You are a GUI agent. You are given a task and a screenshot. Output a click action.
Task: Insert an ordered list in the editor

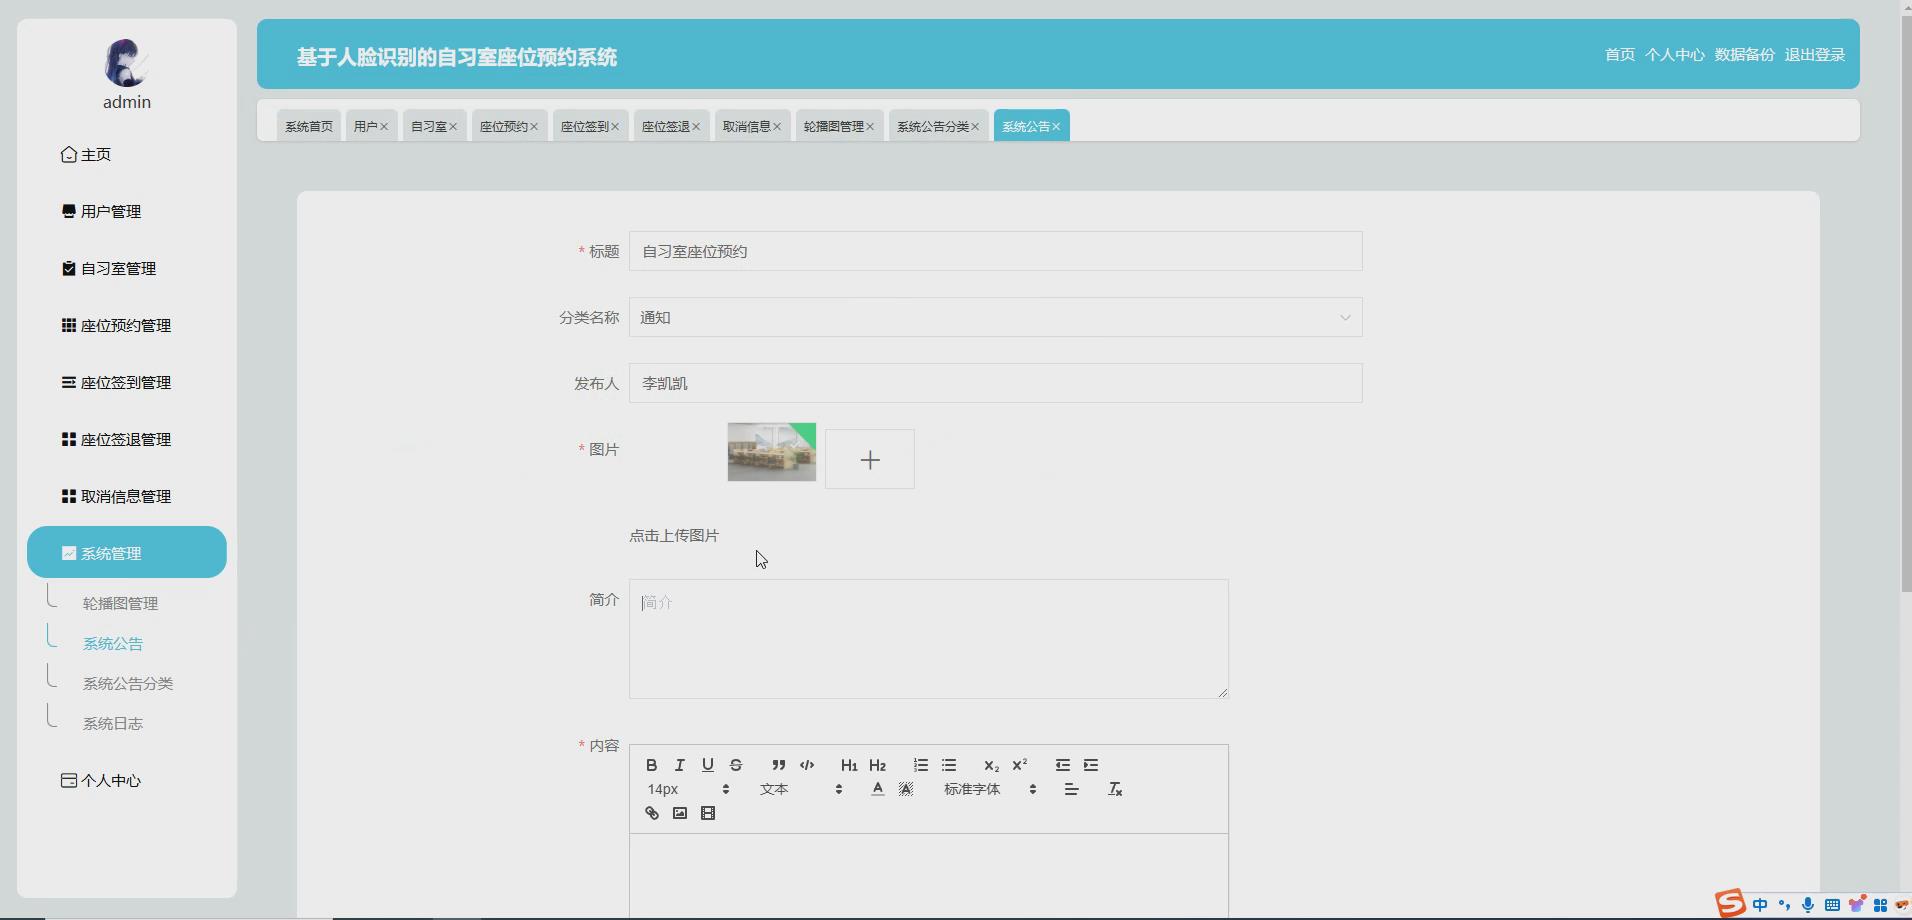pyautogui.click(x=920, y=765)
